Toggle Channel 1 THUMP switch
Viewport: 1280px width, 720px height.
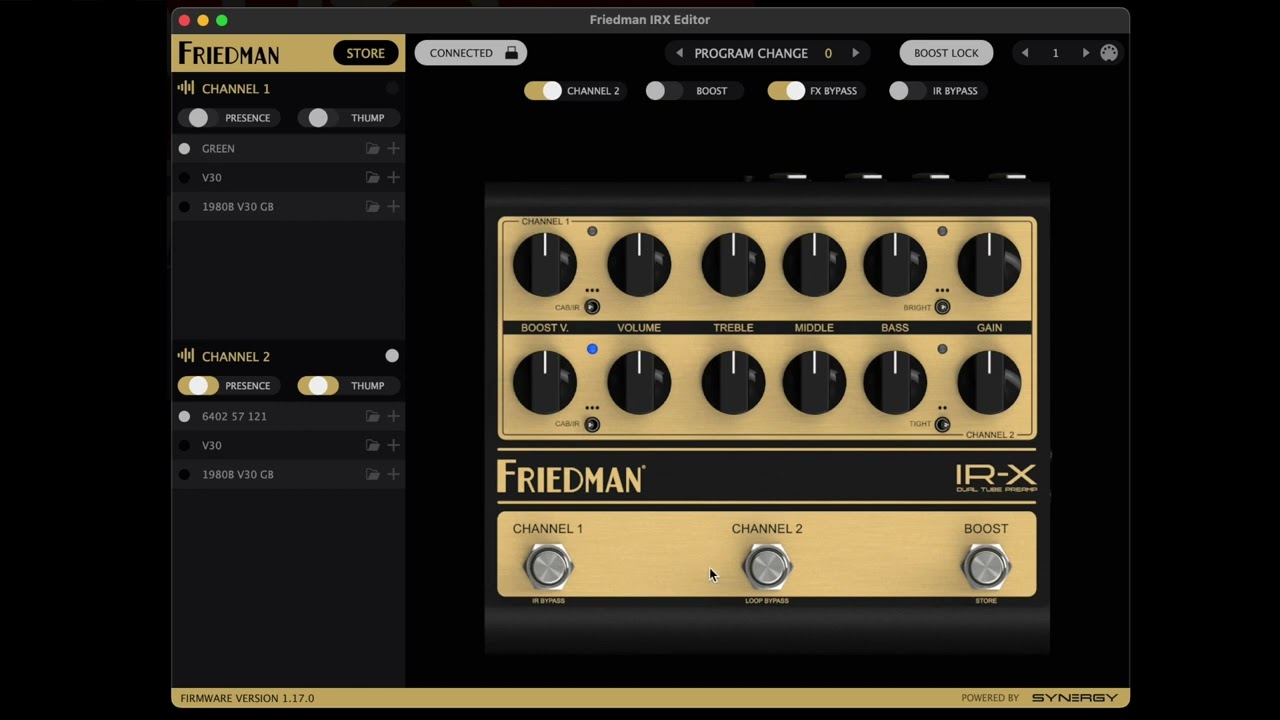[318, 118]
